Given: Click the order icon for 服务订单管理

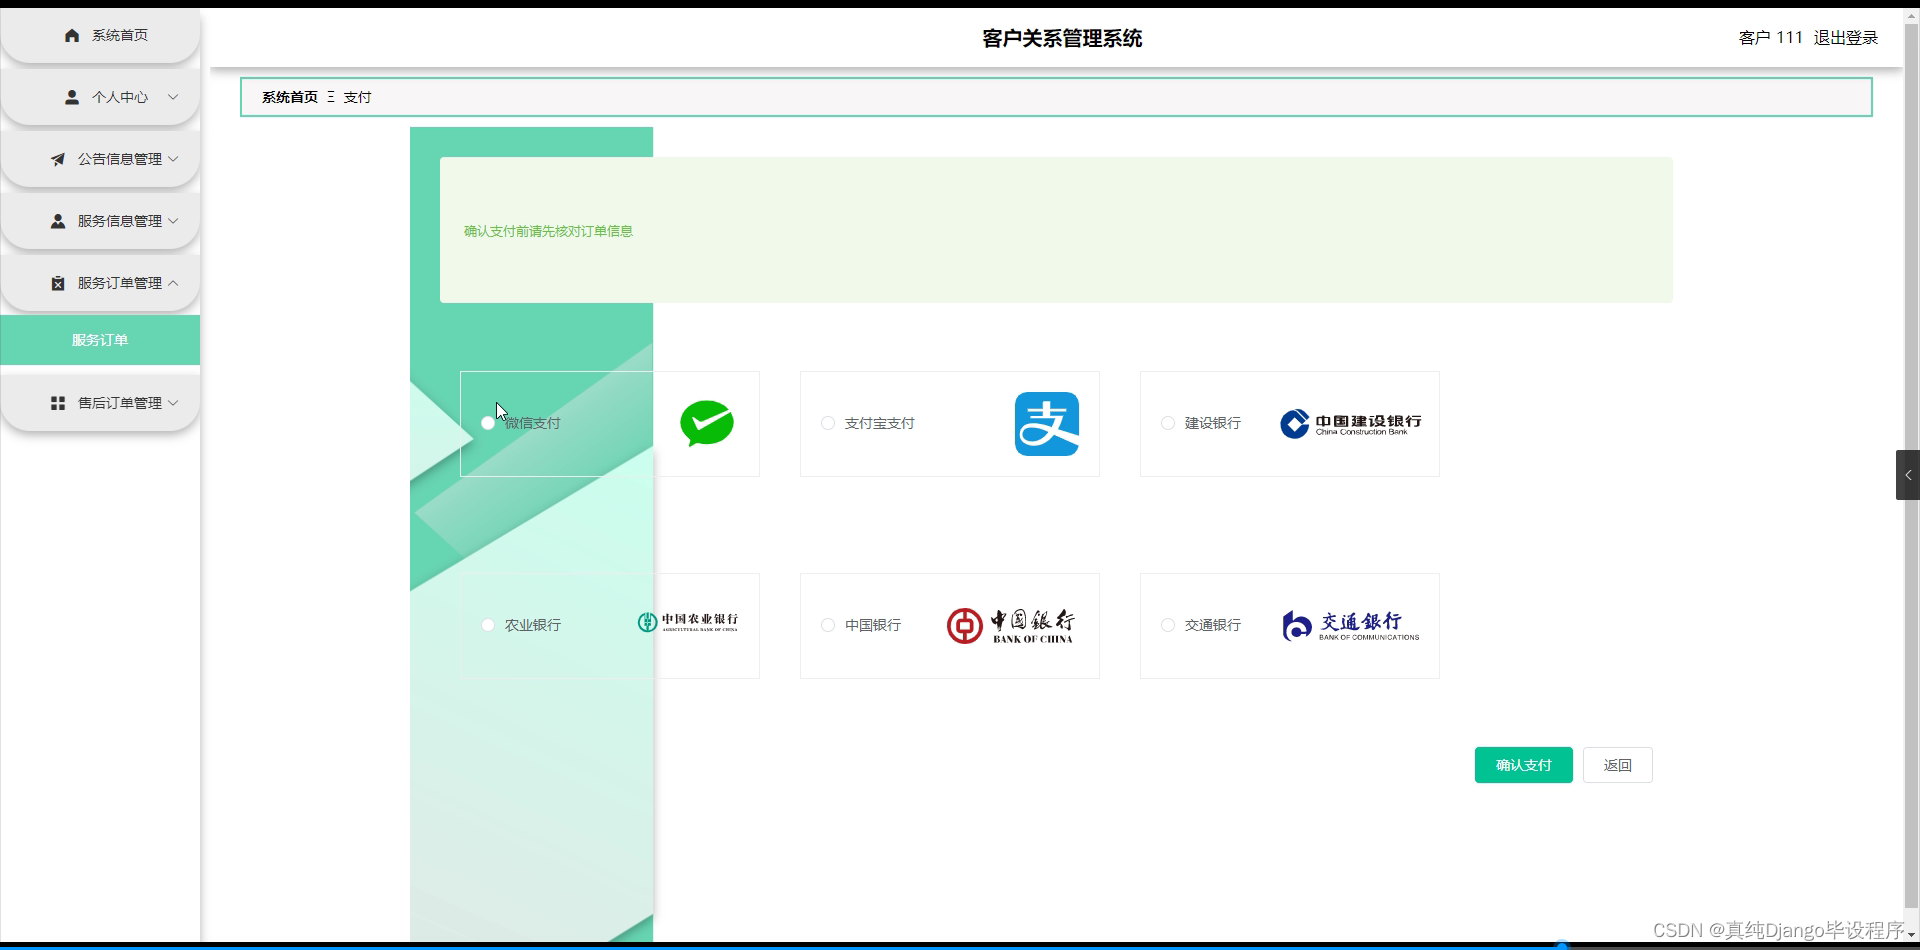Looking at the screenshot, I should [x=57, y=283].
